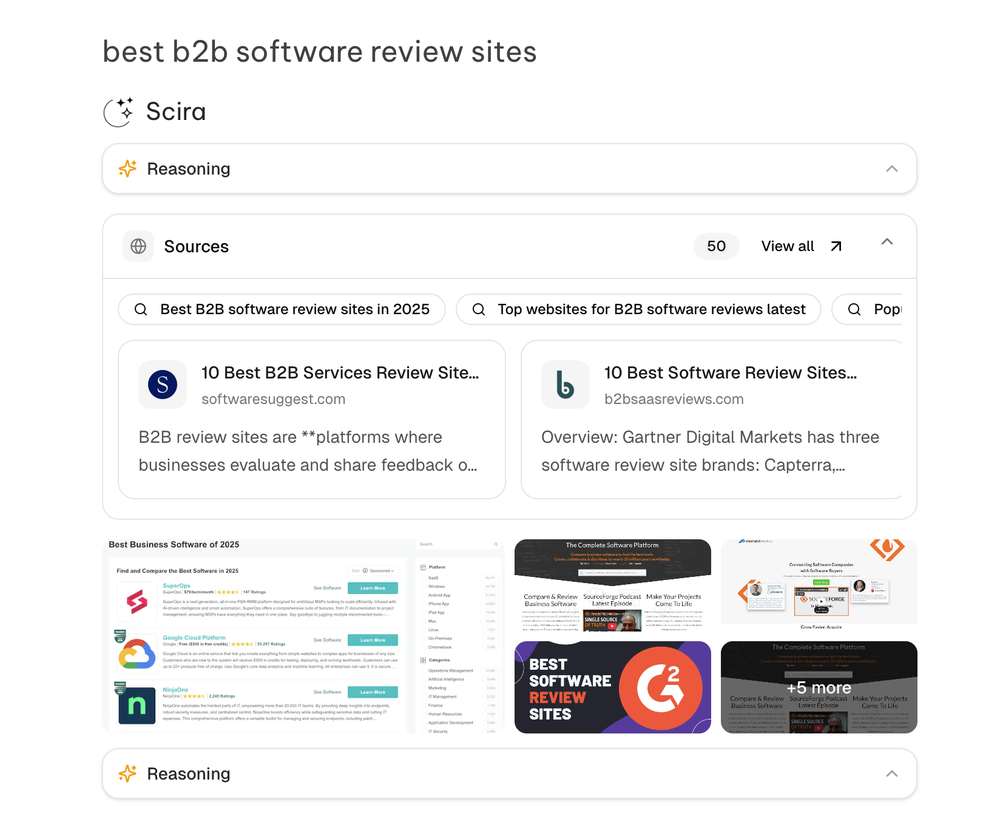Click the Sources section label
The width and height of the screenshot is (1000, 814).
(x=196, y=246)
